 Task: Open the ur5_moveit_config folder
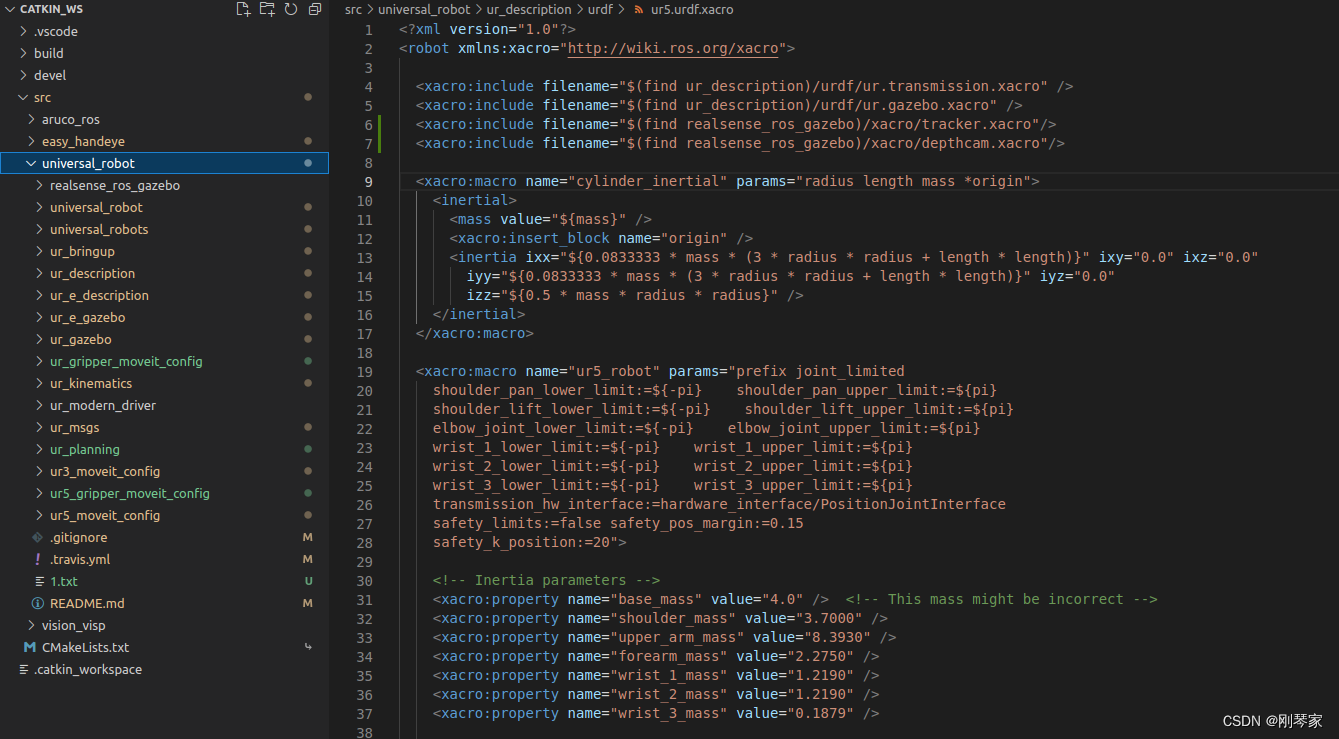(105, 515)
